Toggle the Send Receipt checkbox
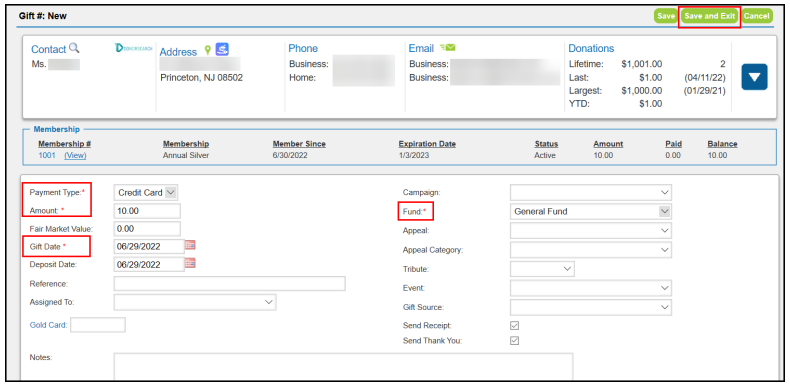This screenshot has height=386, width=790. point(514,326)
